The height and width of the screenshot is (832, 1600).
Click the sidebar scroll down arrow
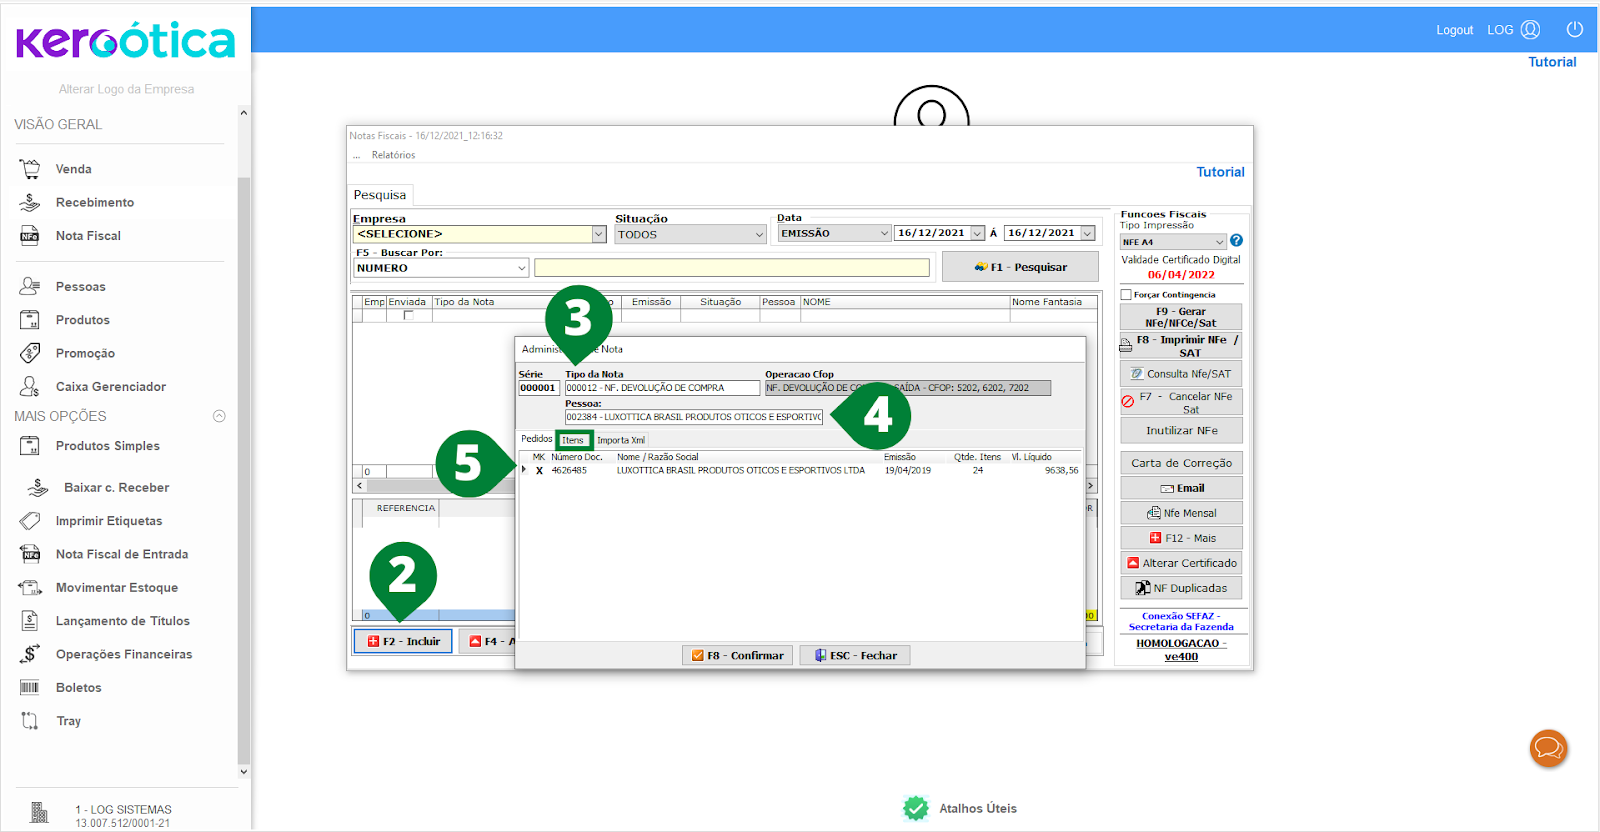243,772
